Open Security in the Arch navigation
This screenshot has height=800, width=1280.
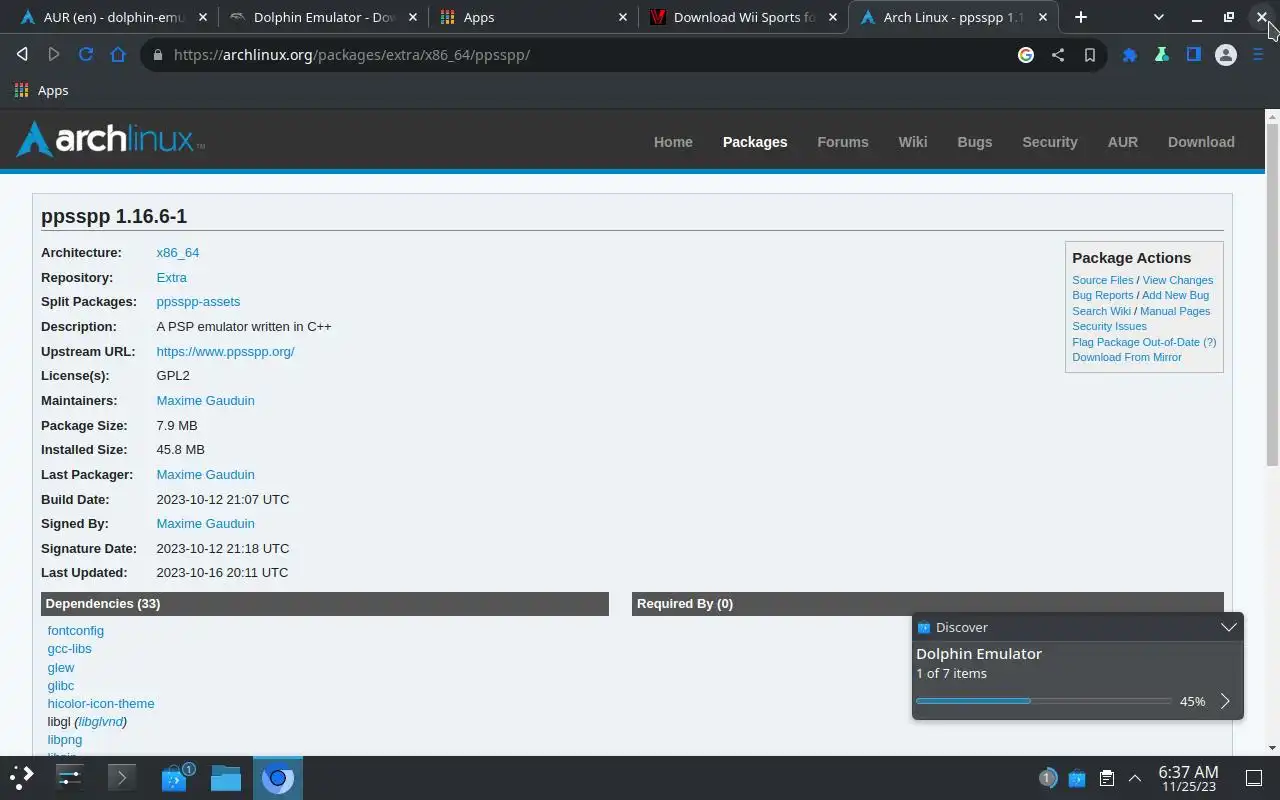pyautogui.click(x=1050, y=142)
